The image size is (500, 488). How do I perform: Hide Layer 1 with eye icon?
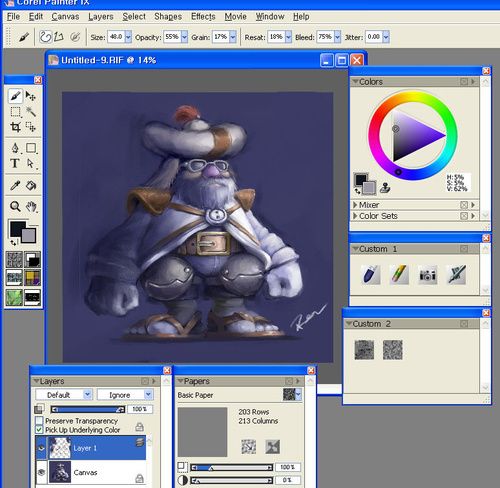click(41, 448)
